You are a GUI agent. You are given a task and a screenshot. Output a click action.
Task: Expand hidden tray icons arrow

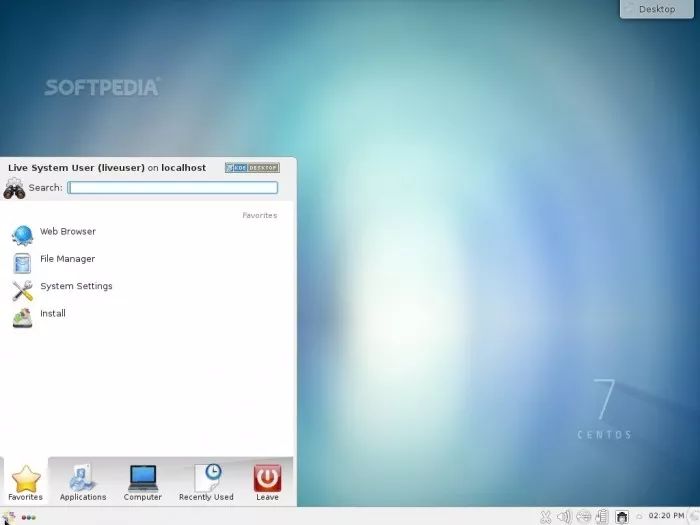(639, 517)
